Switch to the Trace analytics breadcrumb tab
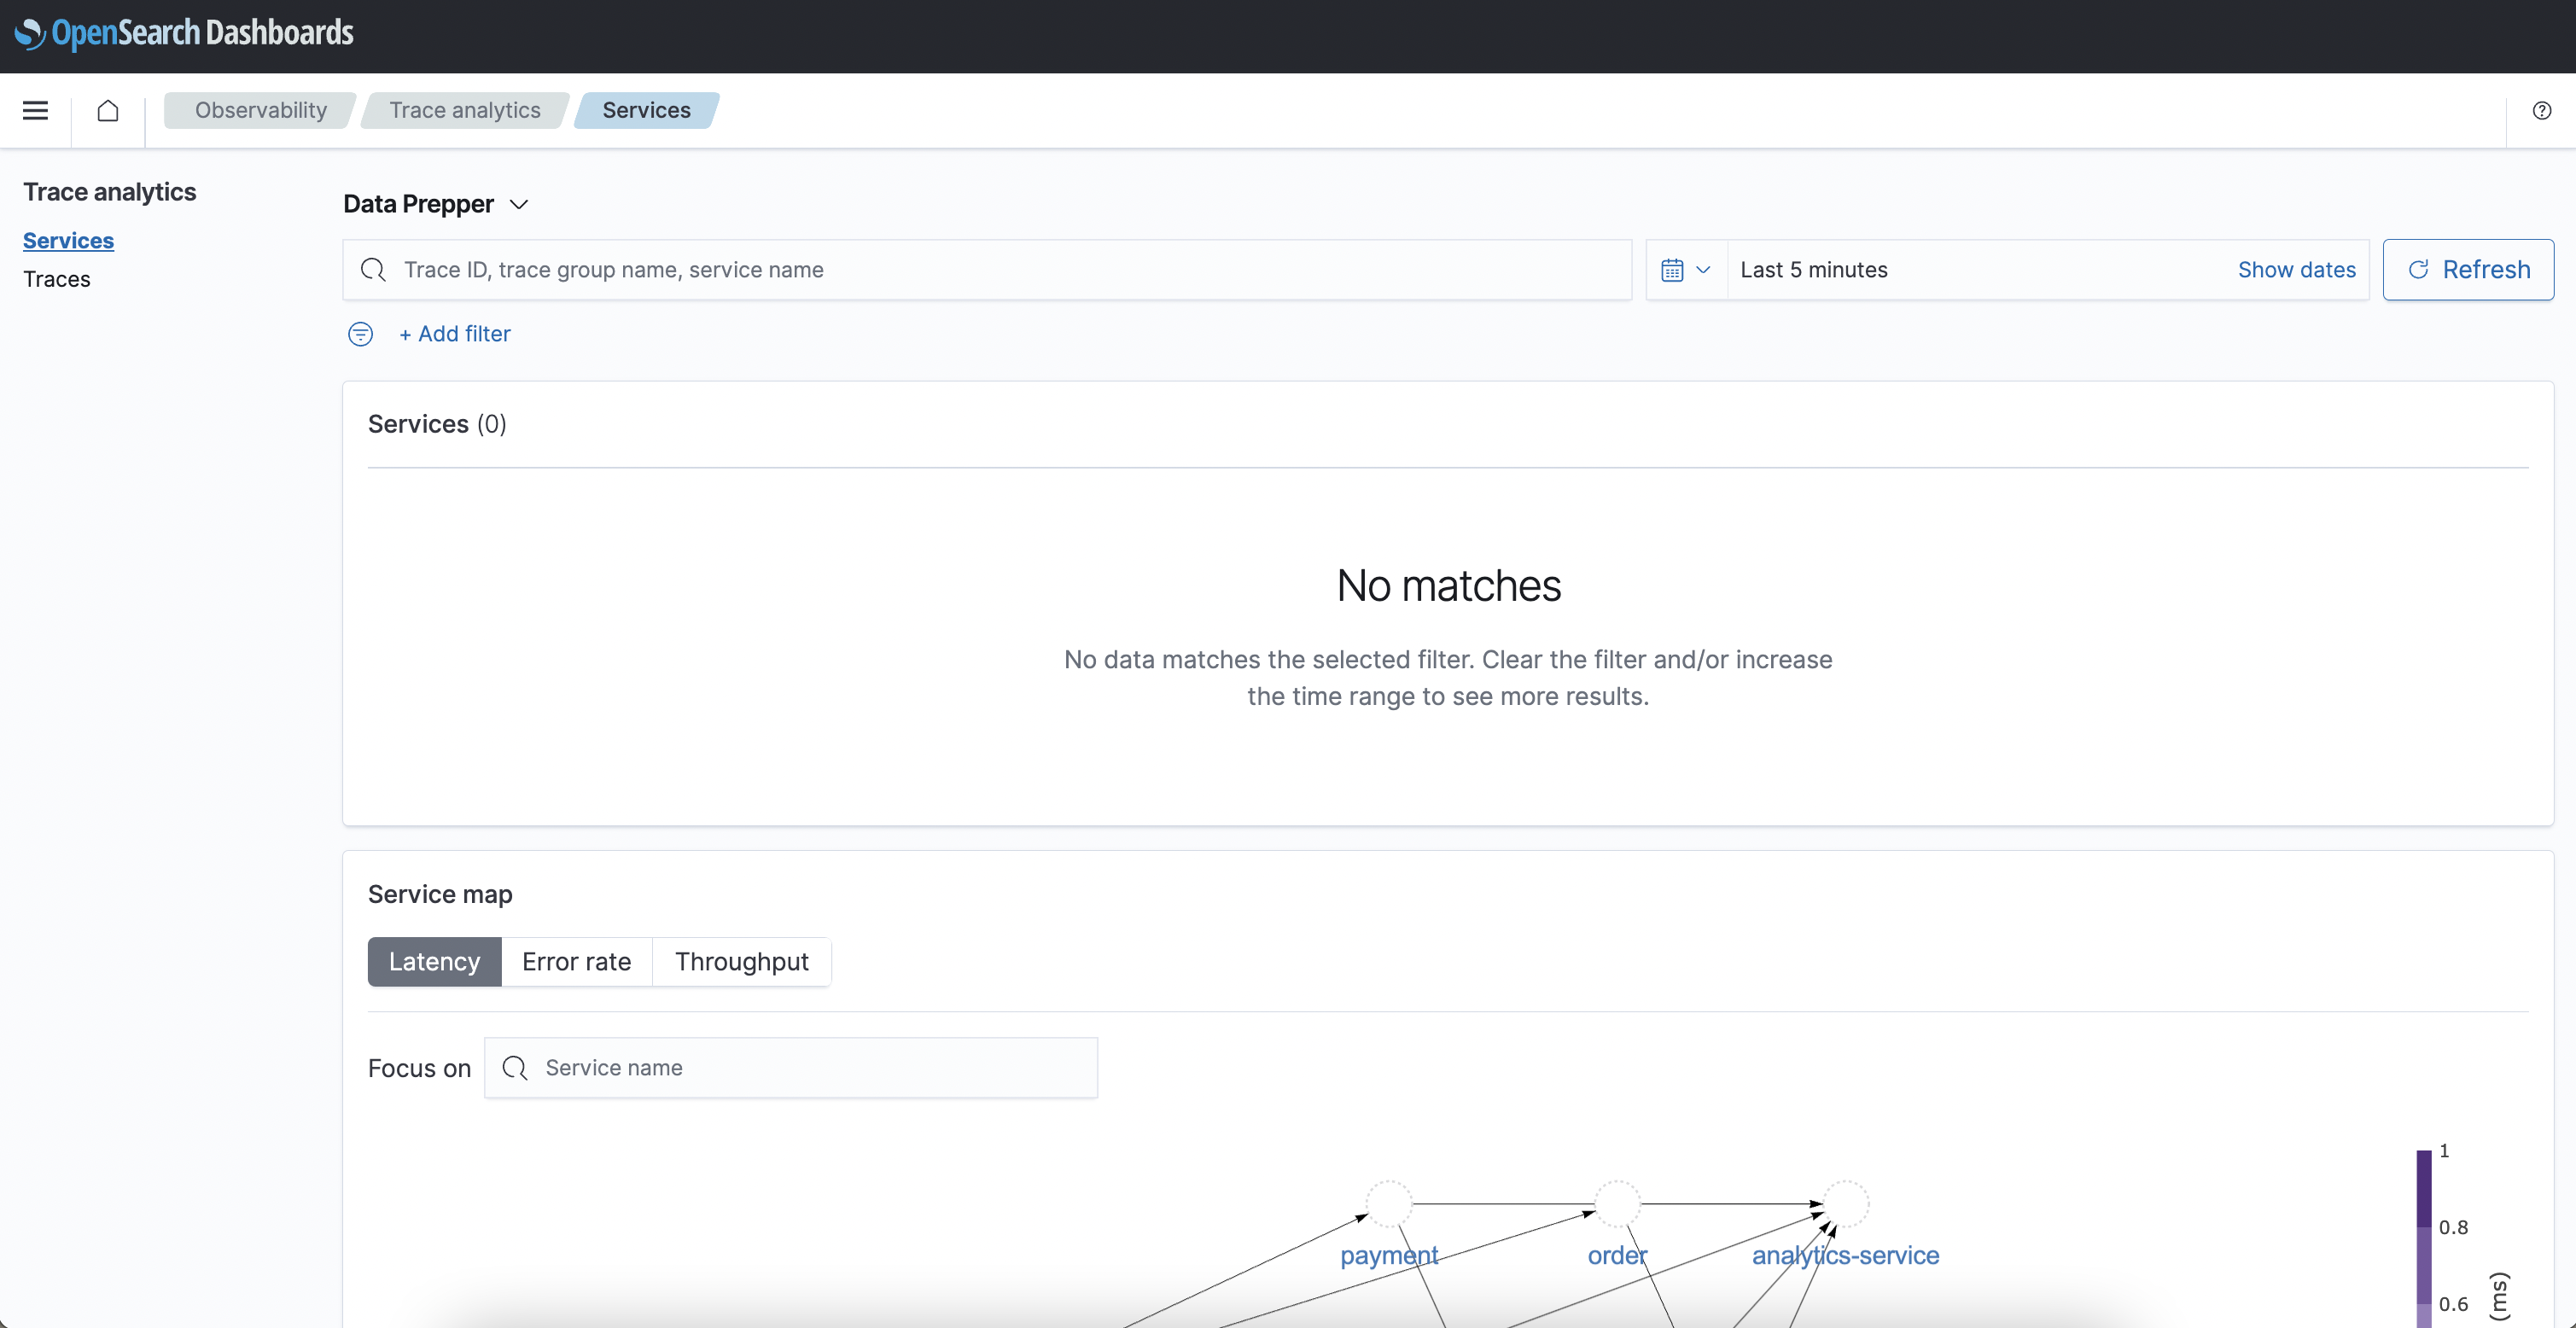 464,110
